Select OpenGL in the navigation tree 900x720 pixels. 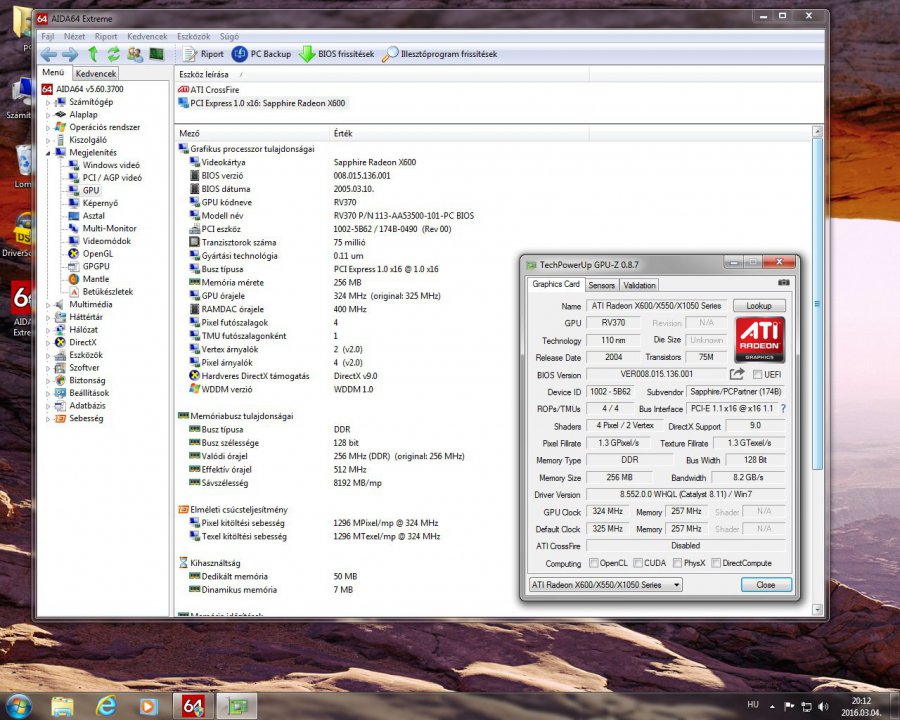97,254
